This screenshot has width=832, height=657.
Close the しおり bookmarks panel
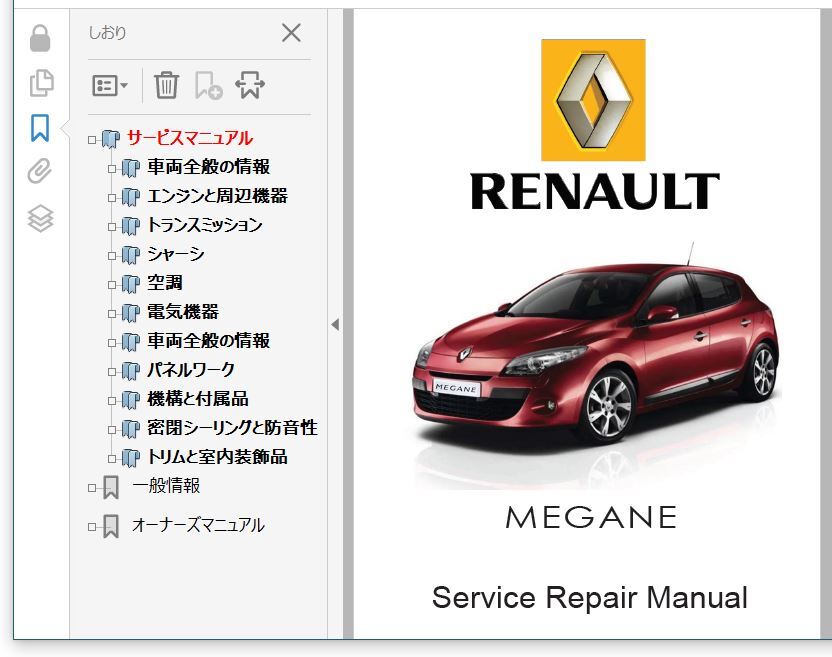point(291,33)
